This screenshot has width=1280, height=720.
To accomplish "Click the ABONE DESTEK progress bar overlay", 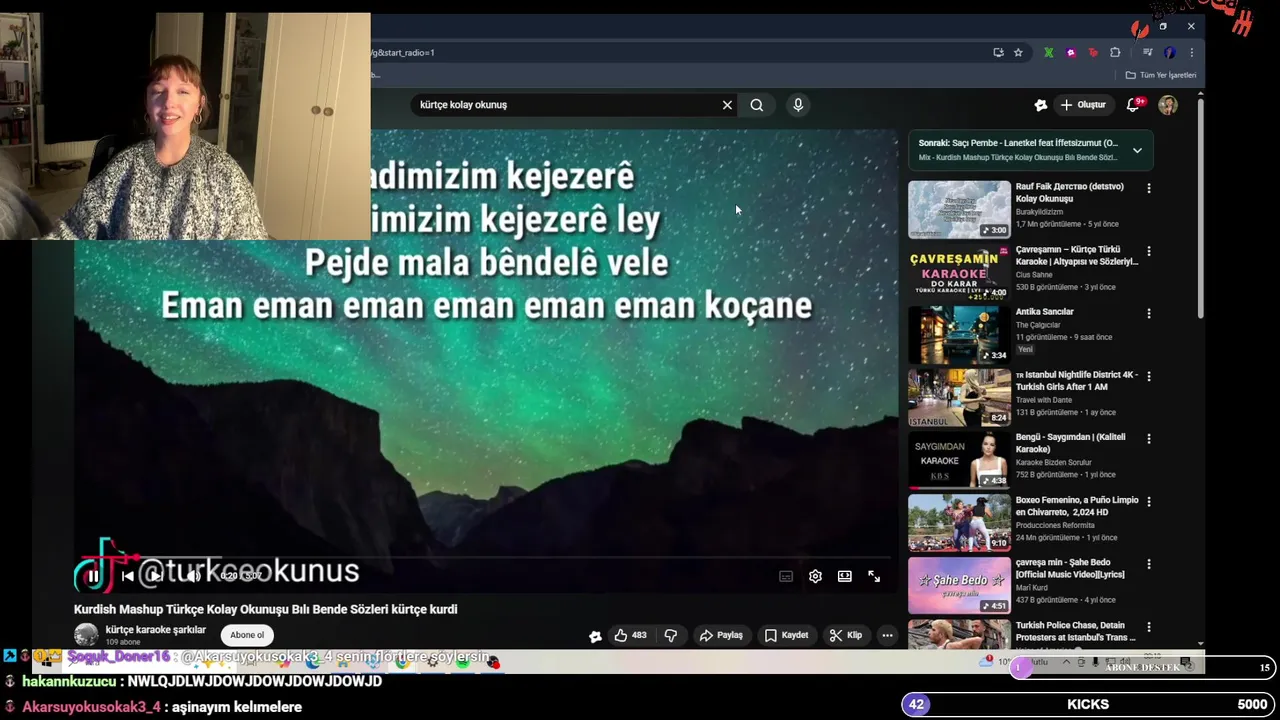I will tap(1143, 667).
